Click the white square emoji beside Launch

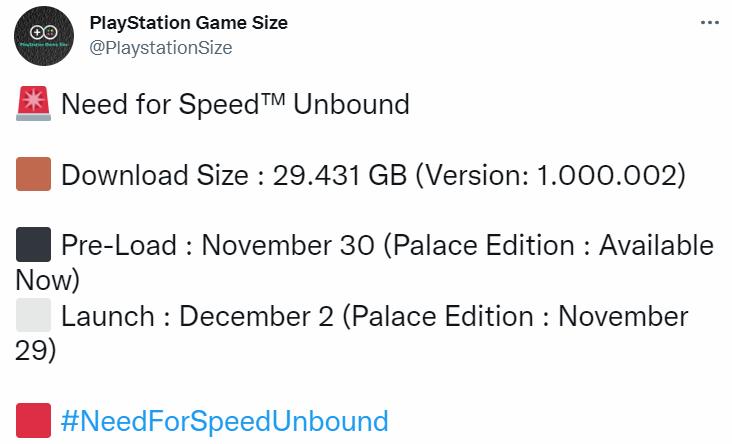coord(33,317)
